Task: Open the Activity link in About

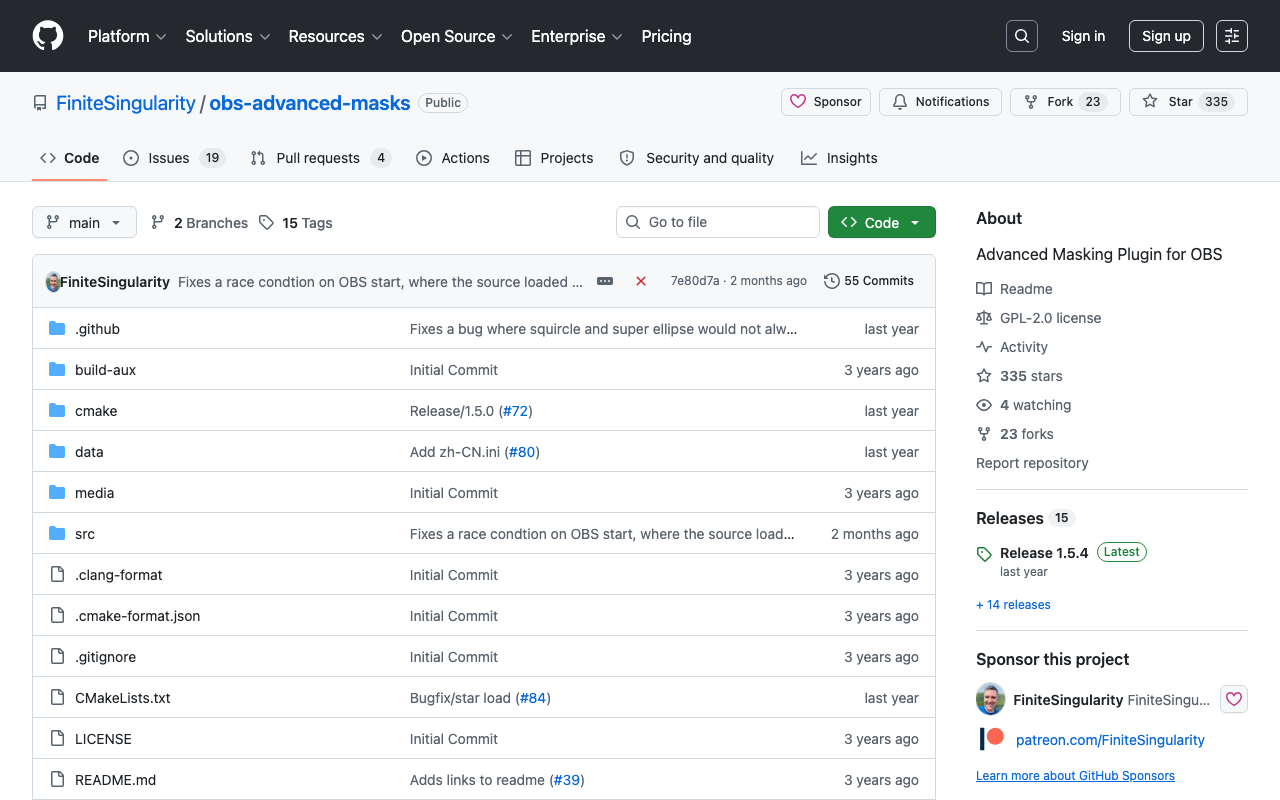Action: [x=1012, y=347]
